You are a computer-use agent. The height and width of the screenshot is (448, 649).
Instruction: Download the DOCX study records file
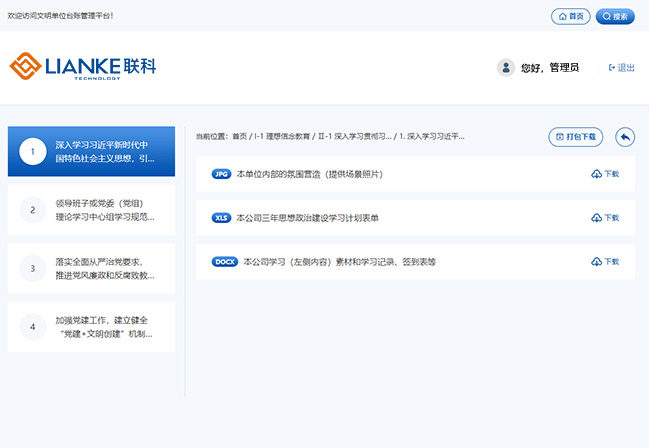(x=605, y=261)
